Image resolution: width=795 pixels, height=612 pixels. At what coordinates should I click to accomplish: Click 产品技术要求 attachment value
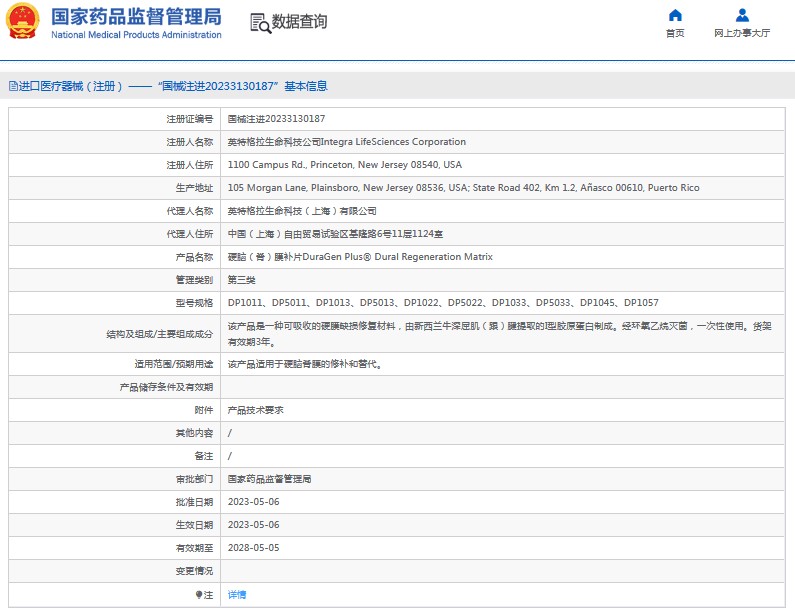(256, 410)
